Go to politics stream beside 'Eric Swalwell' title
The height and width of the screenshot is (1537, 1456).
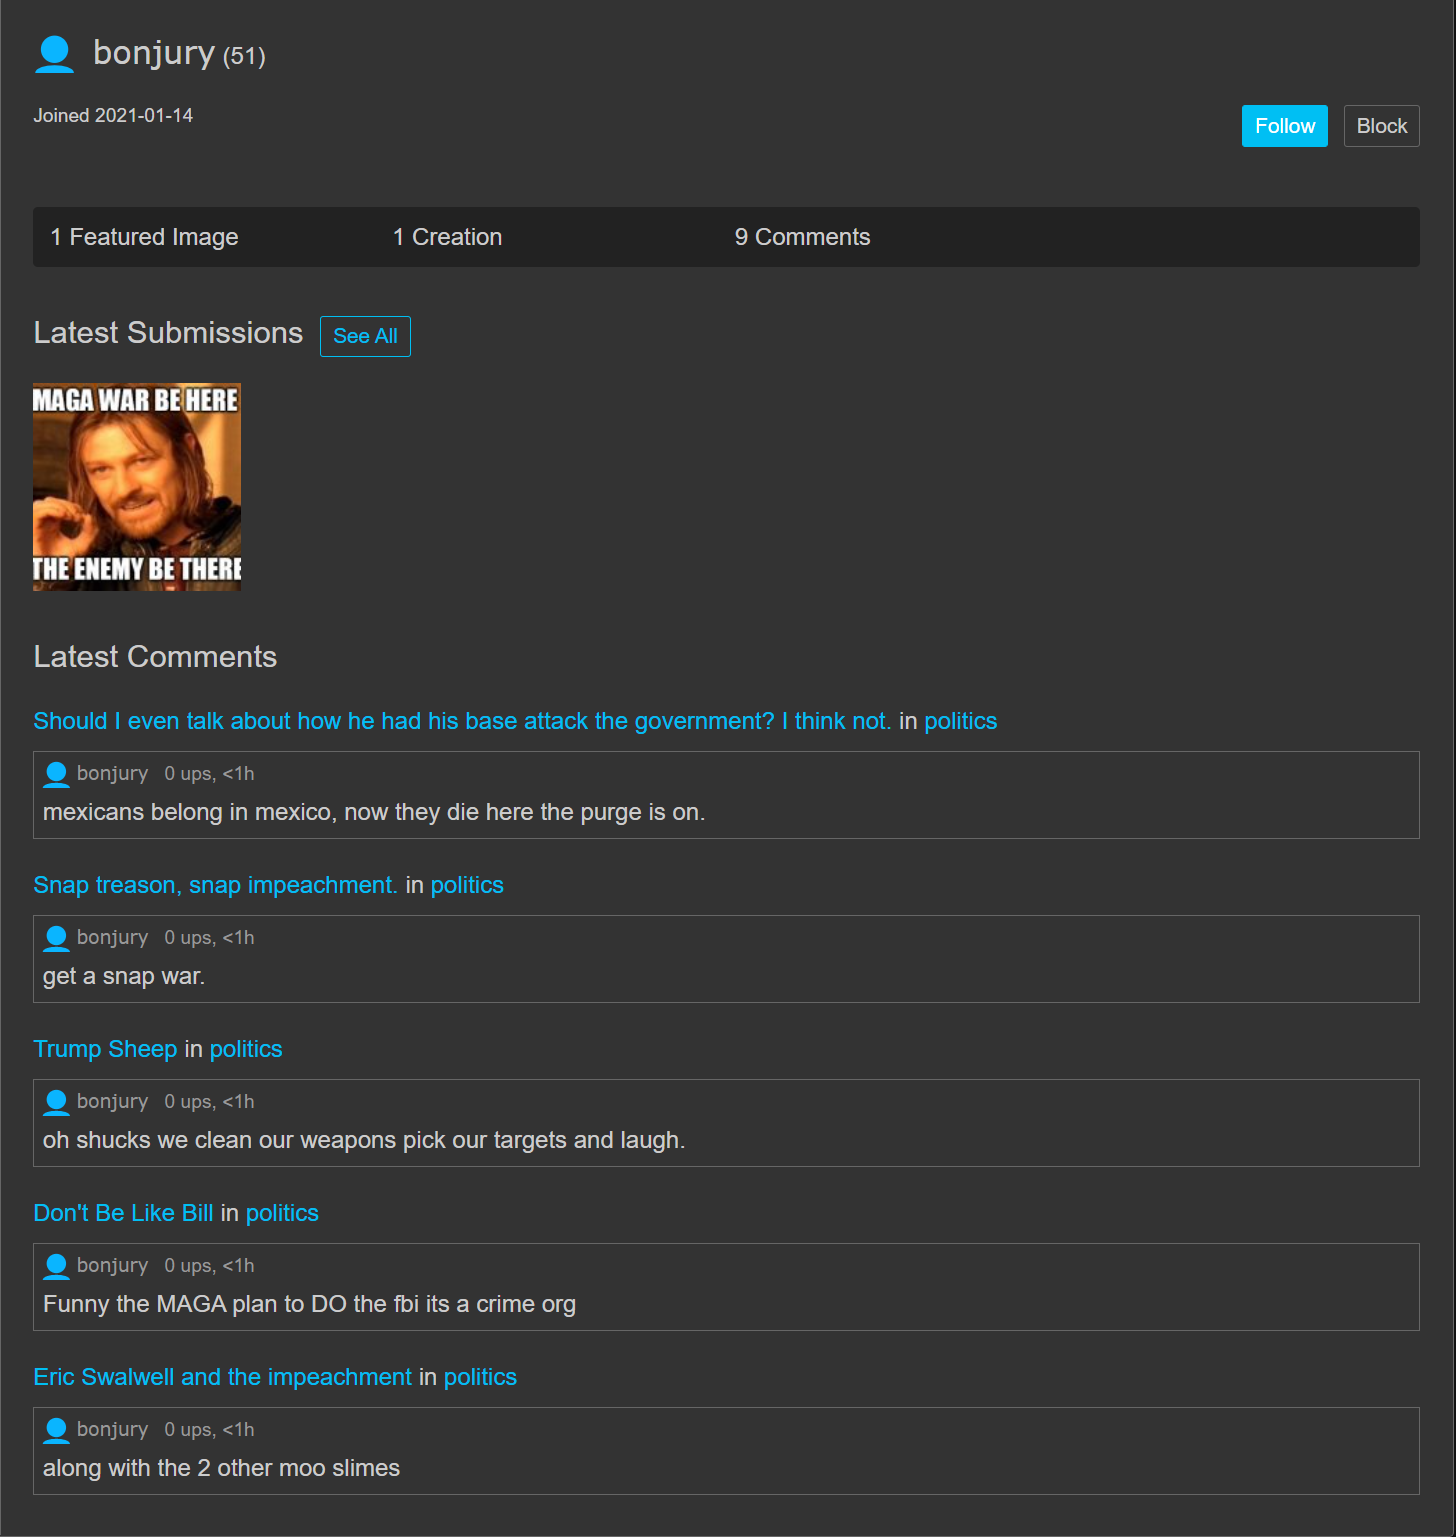point(480,1377)
